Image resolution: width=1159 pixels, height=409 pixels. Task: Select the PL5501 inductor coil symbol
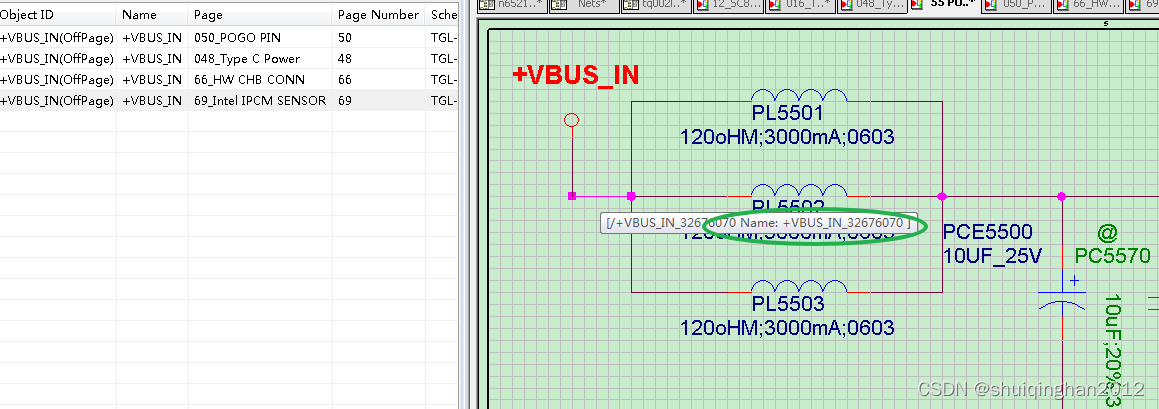tap(799, 95)
